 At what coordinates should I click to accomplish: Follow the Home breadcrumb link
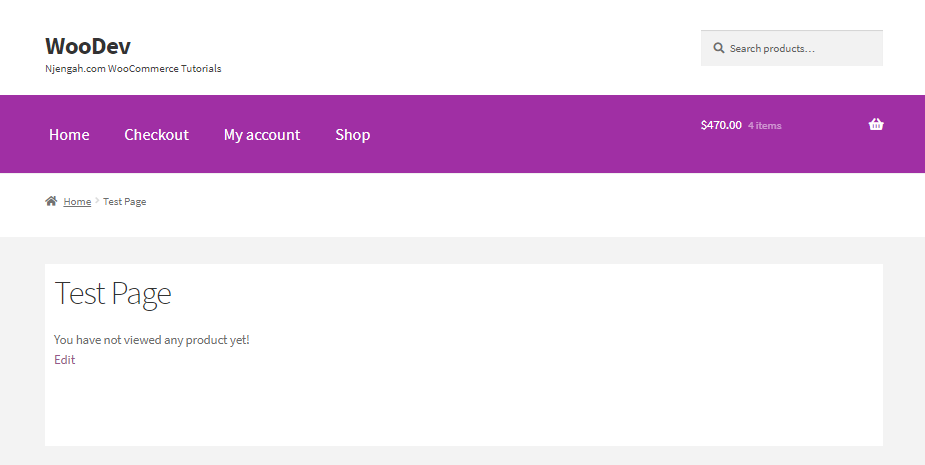(x=77, y=201)
